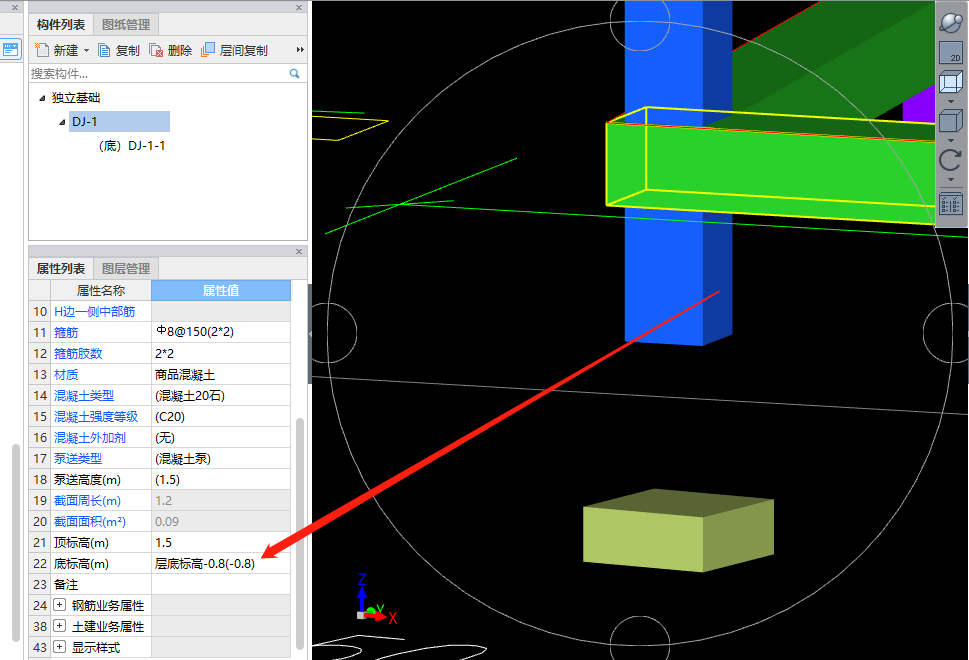Click the 属性值 column header
Viewport: 969px width, 660px height.
pos(221,290)
